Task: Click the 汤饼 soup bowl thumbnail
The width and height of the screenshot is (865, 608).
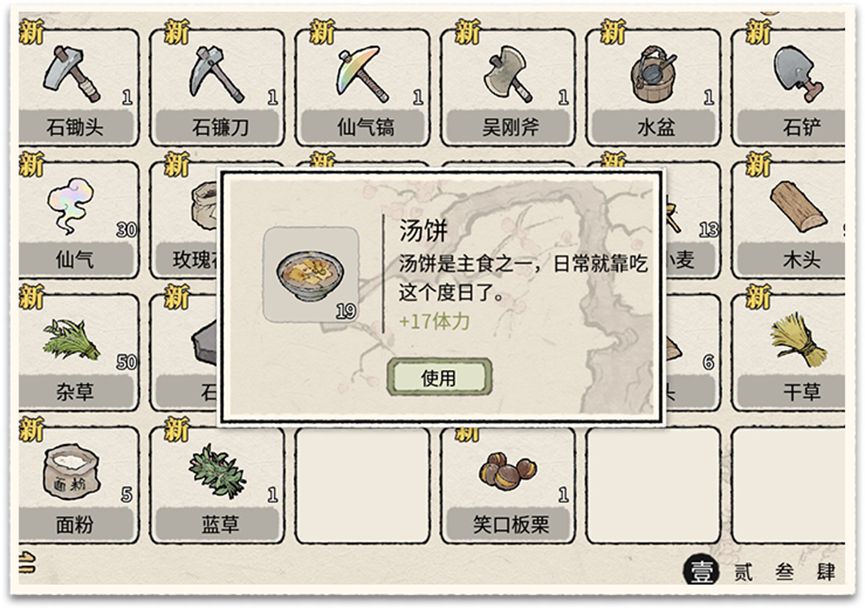Action: [311, 274]
